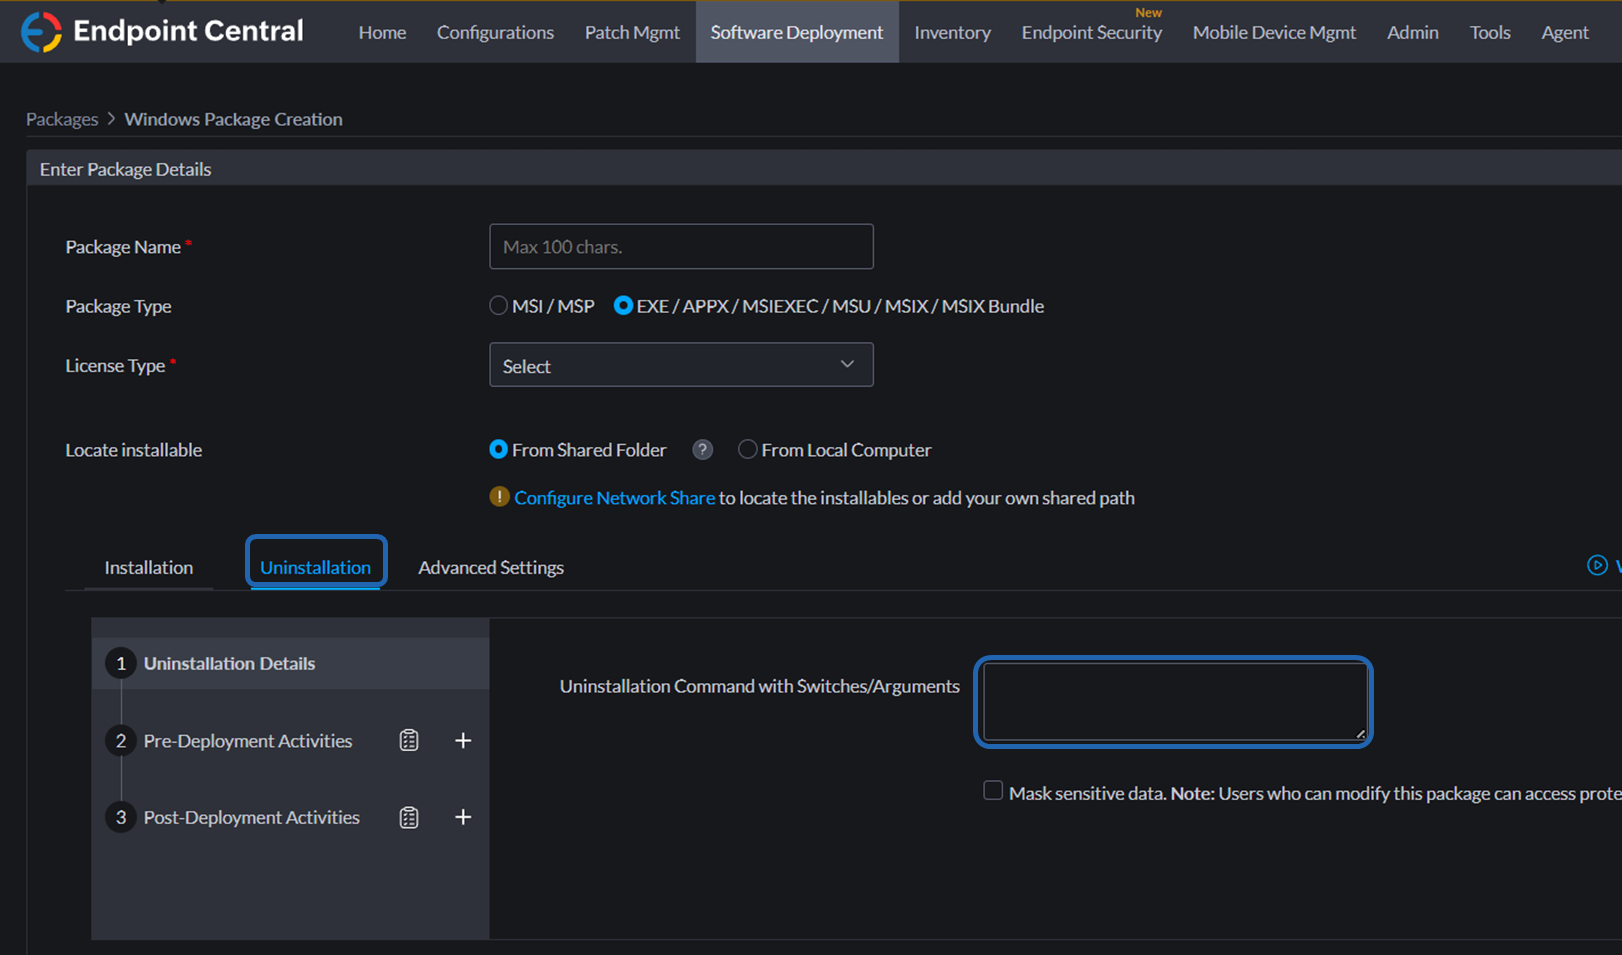Screen dimensions: 1622x955
Task: Click the Configure Network Share link
Action: point(614,497)
